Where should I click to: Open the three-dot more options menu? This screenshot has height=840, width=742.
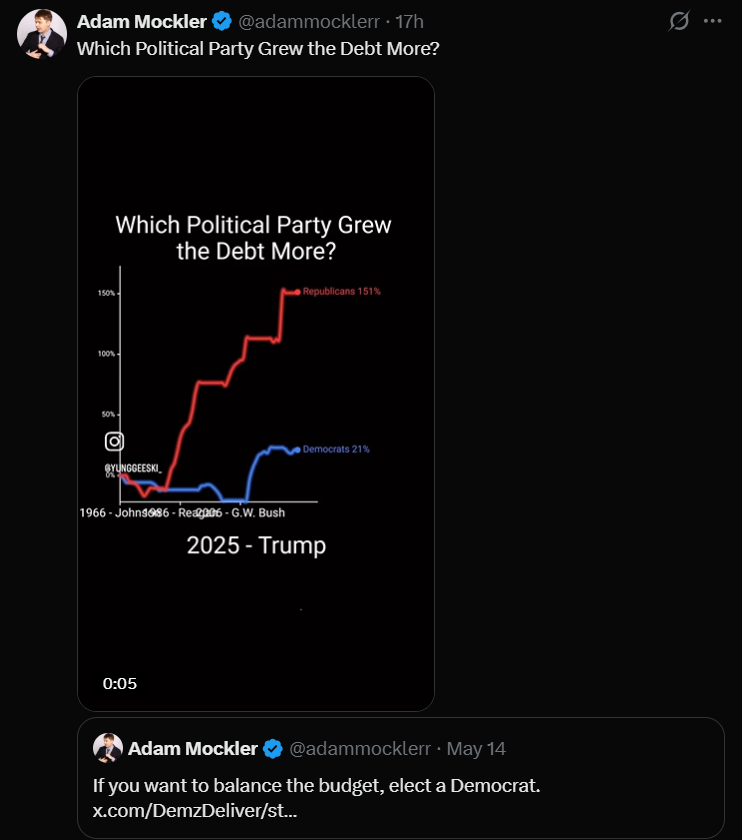(713, 21)
